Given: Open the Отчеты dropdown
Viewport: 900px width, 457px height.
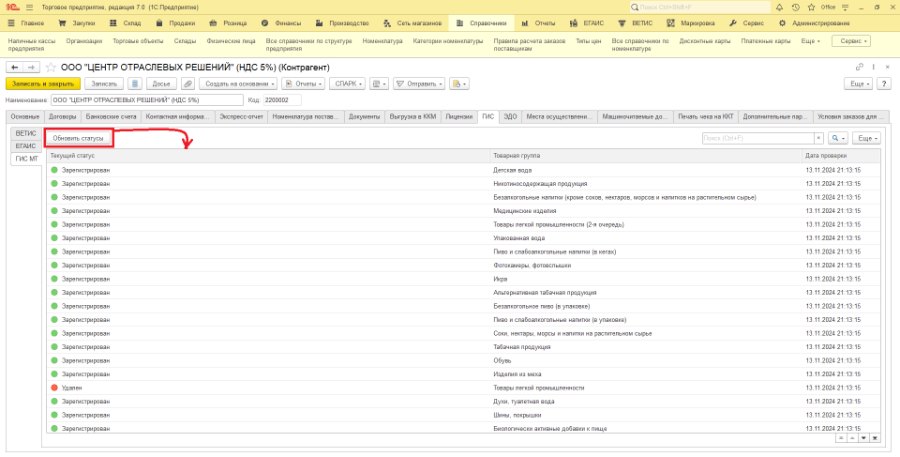Looking at the screenshot, I should point(303,84).
